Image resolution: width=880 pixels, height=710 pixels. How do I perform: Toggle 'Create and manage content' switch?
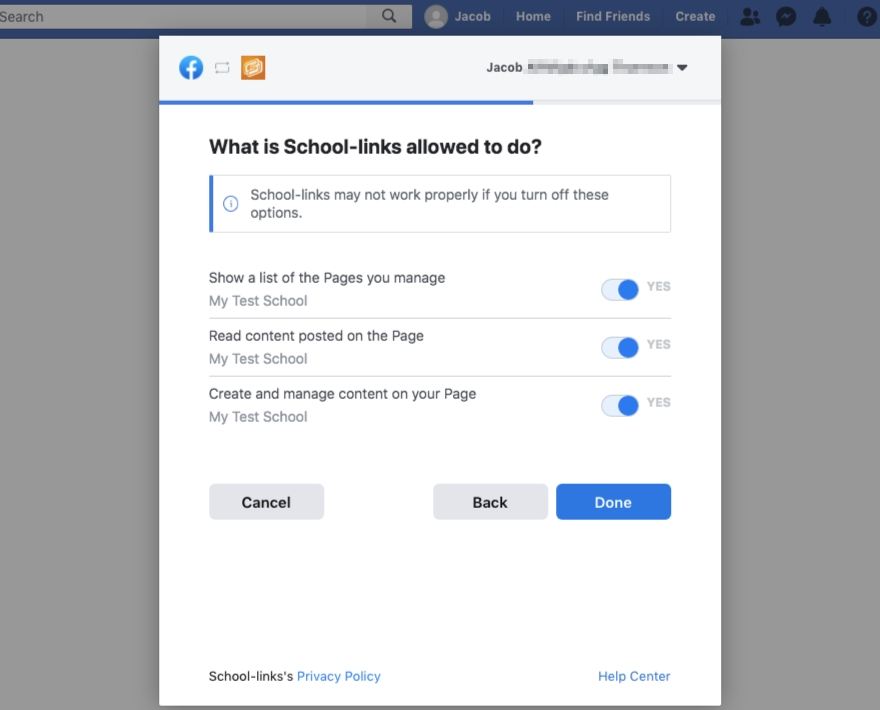coord(620,405)
